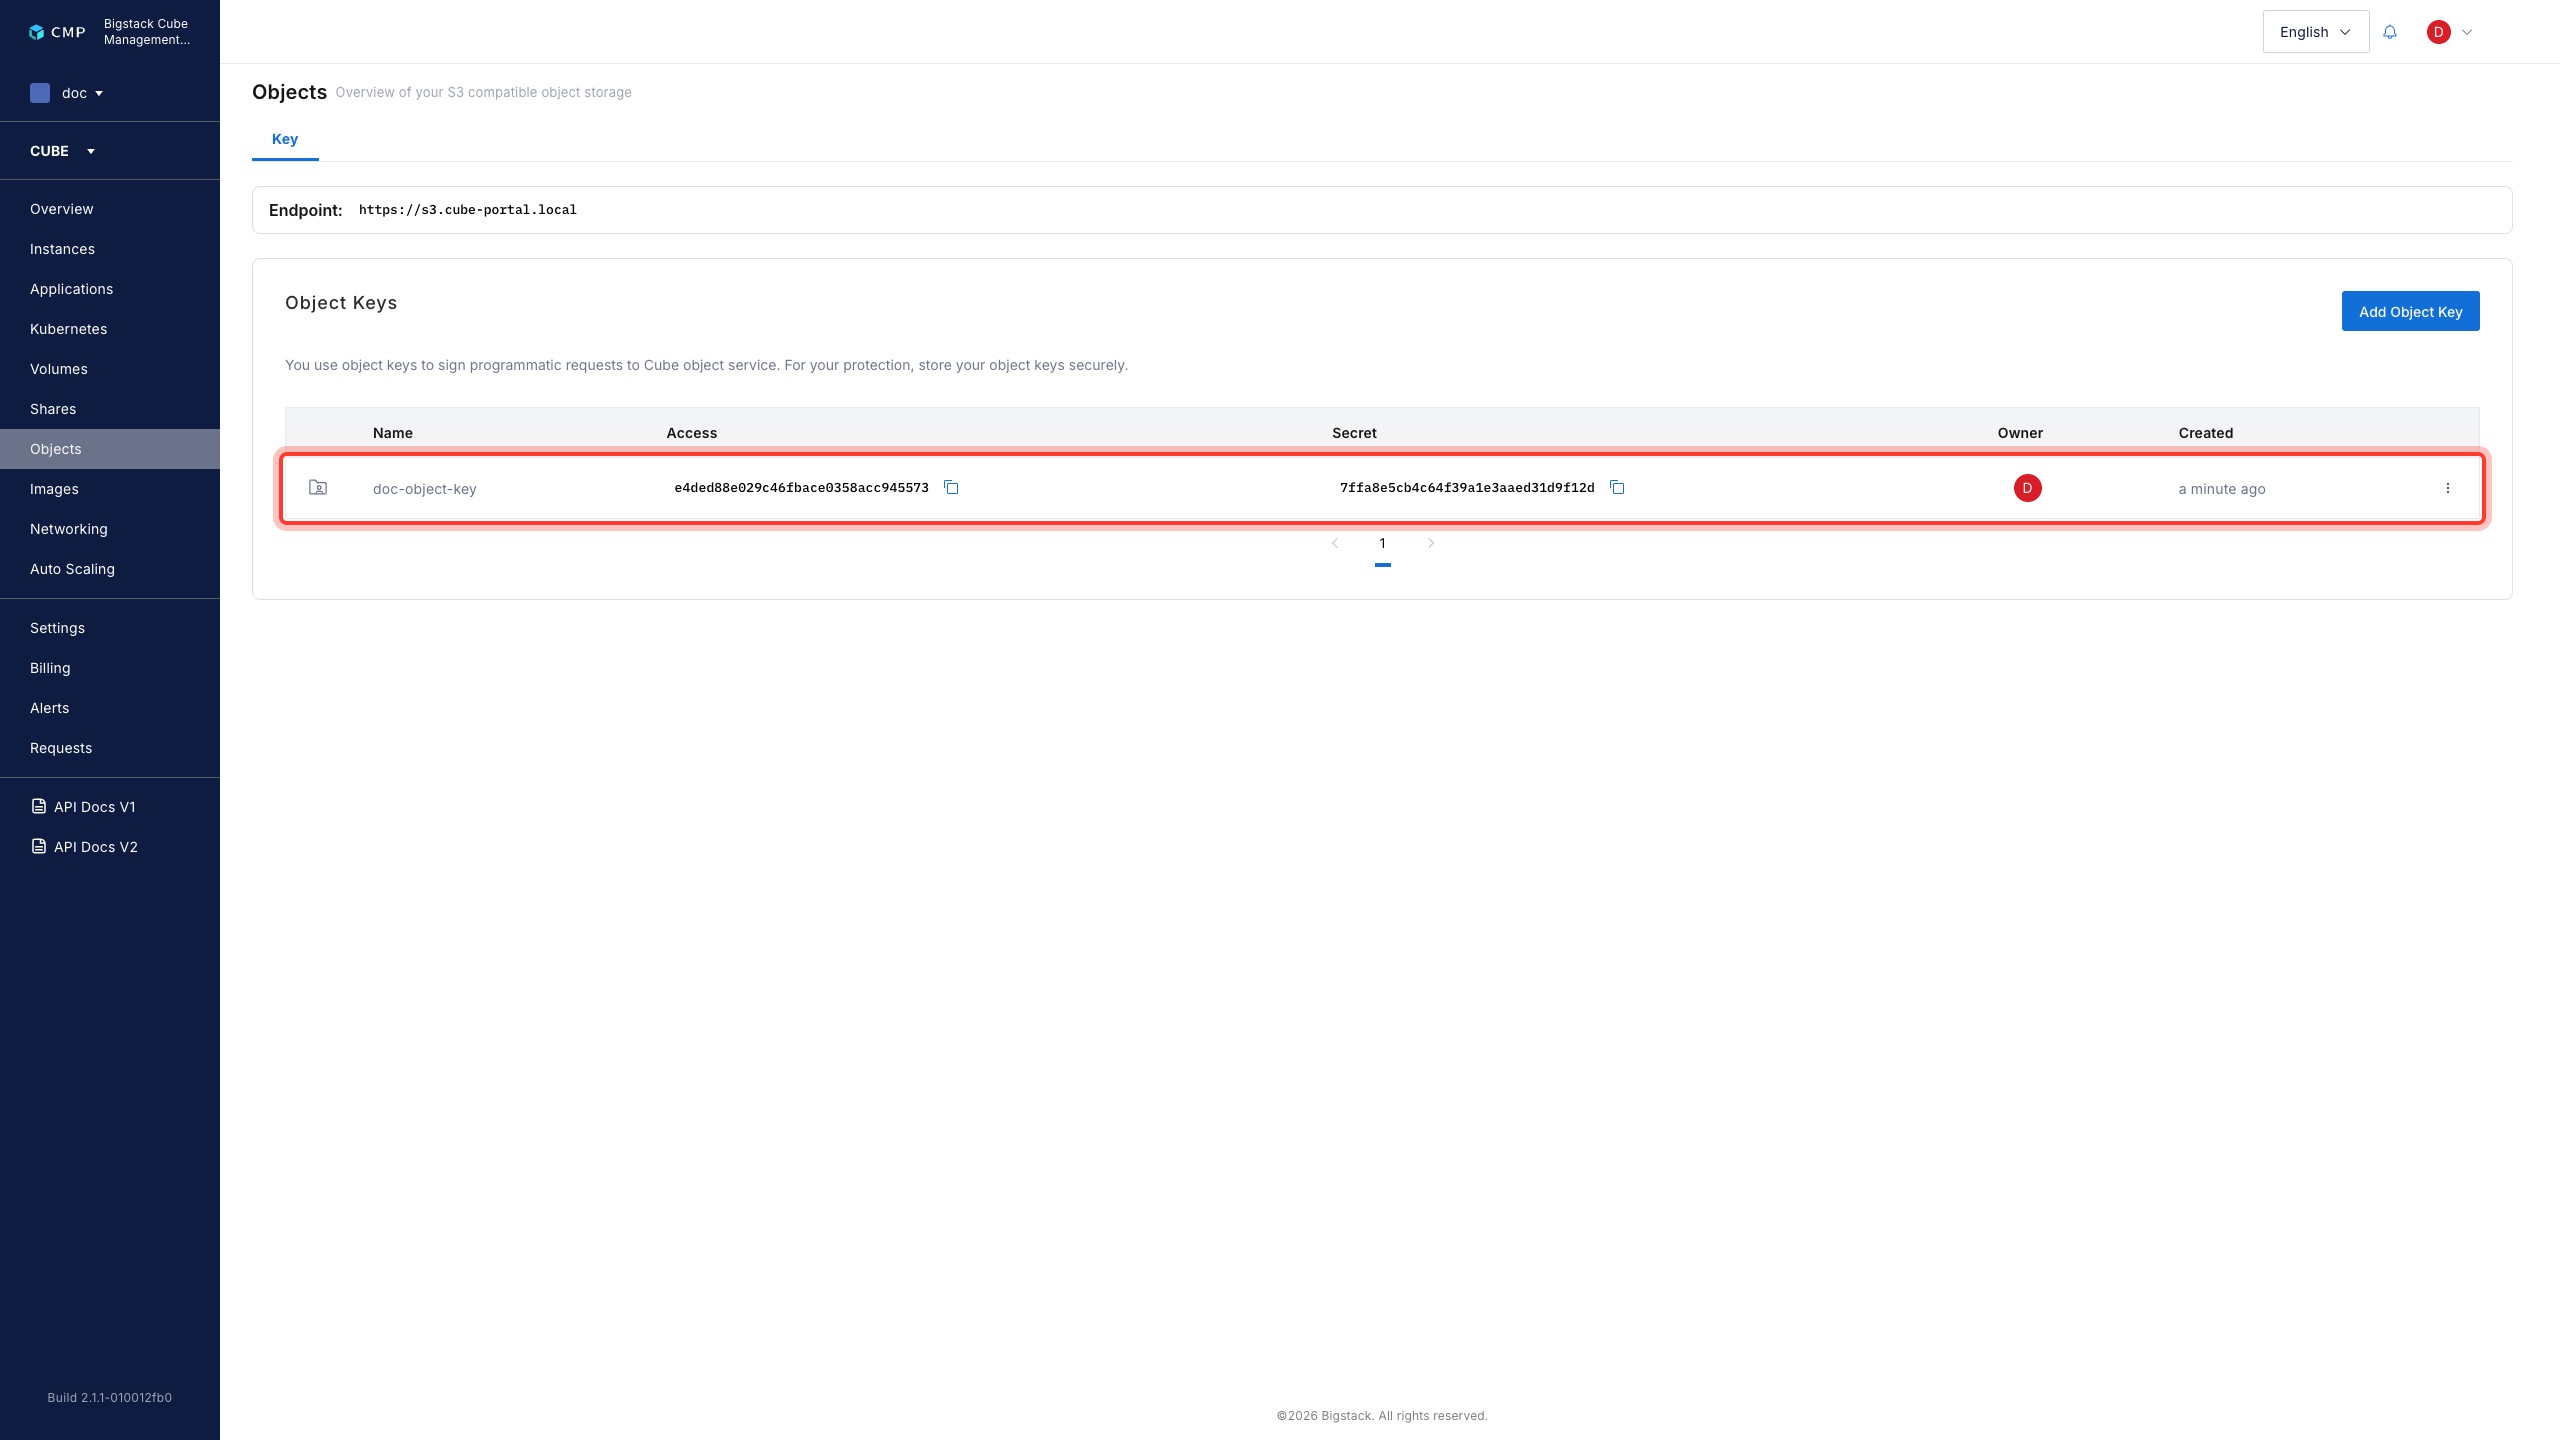Switch to the Key tab
This screenshot has height=1440, width=2560.
pos(285,139)
